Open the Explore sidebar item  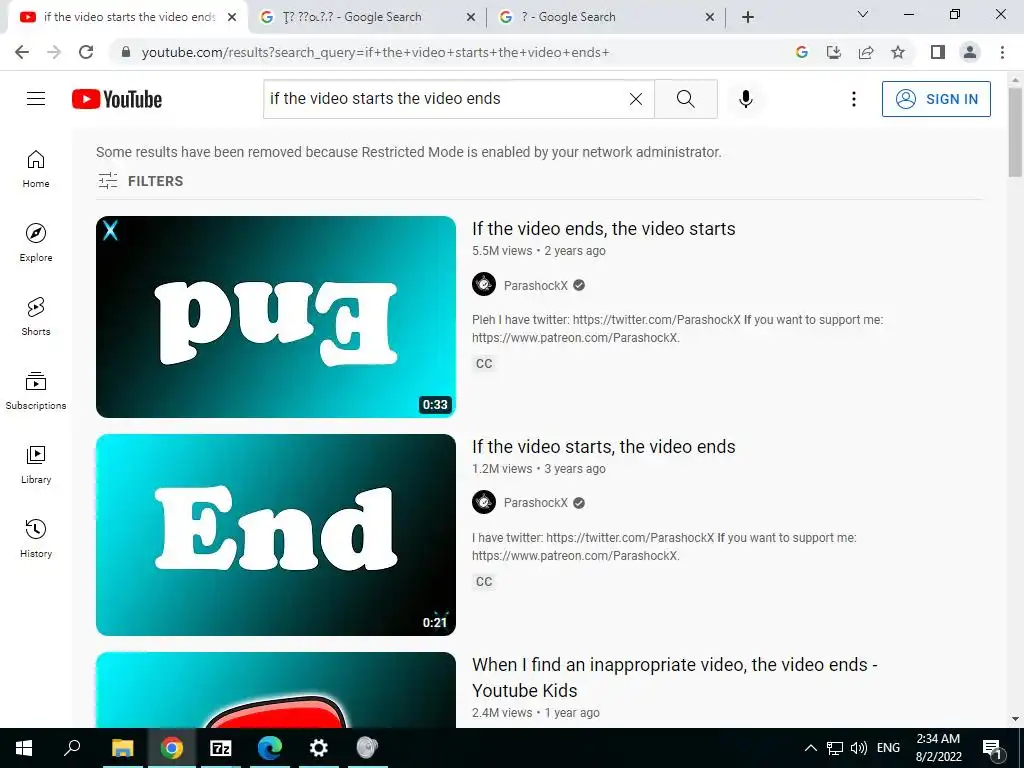tap(36, 242)
